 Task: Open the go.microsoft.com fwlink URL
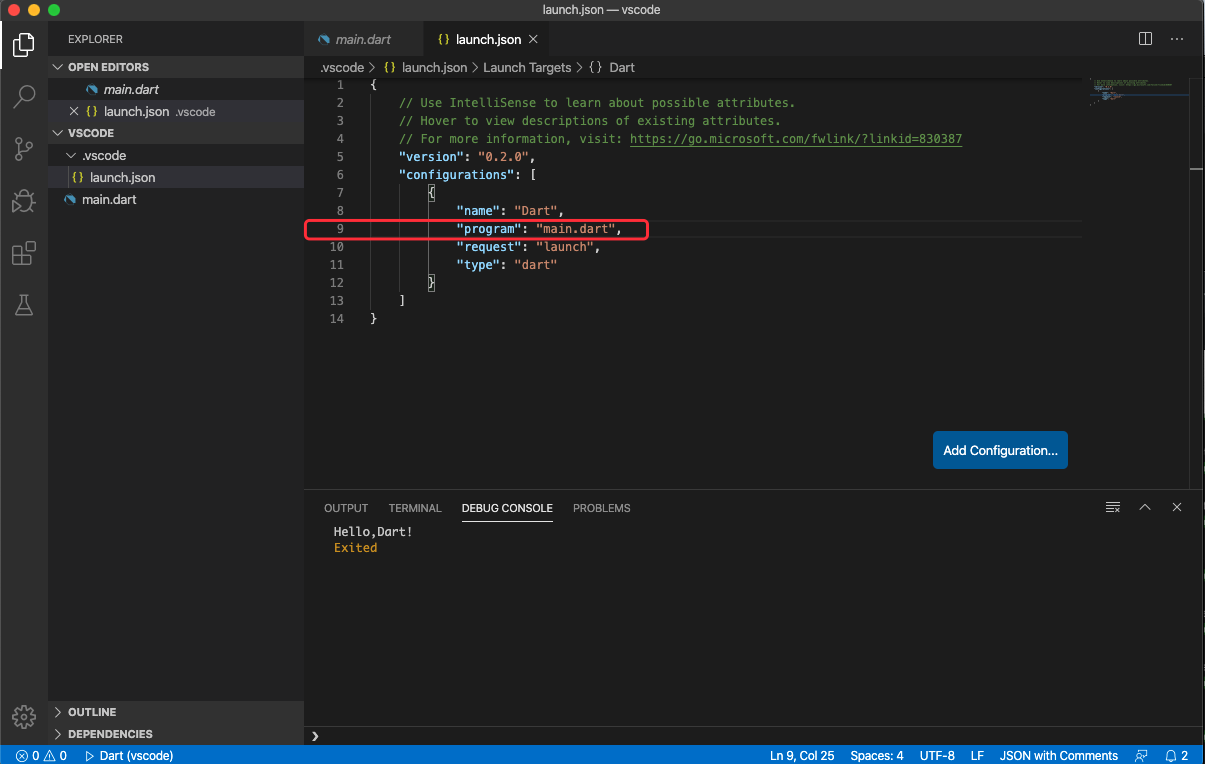pos(796,139)
